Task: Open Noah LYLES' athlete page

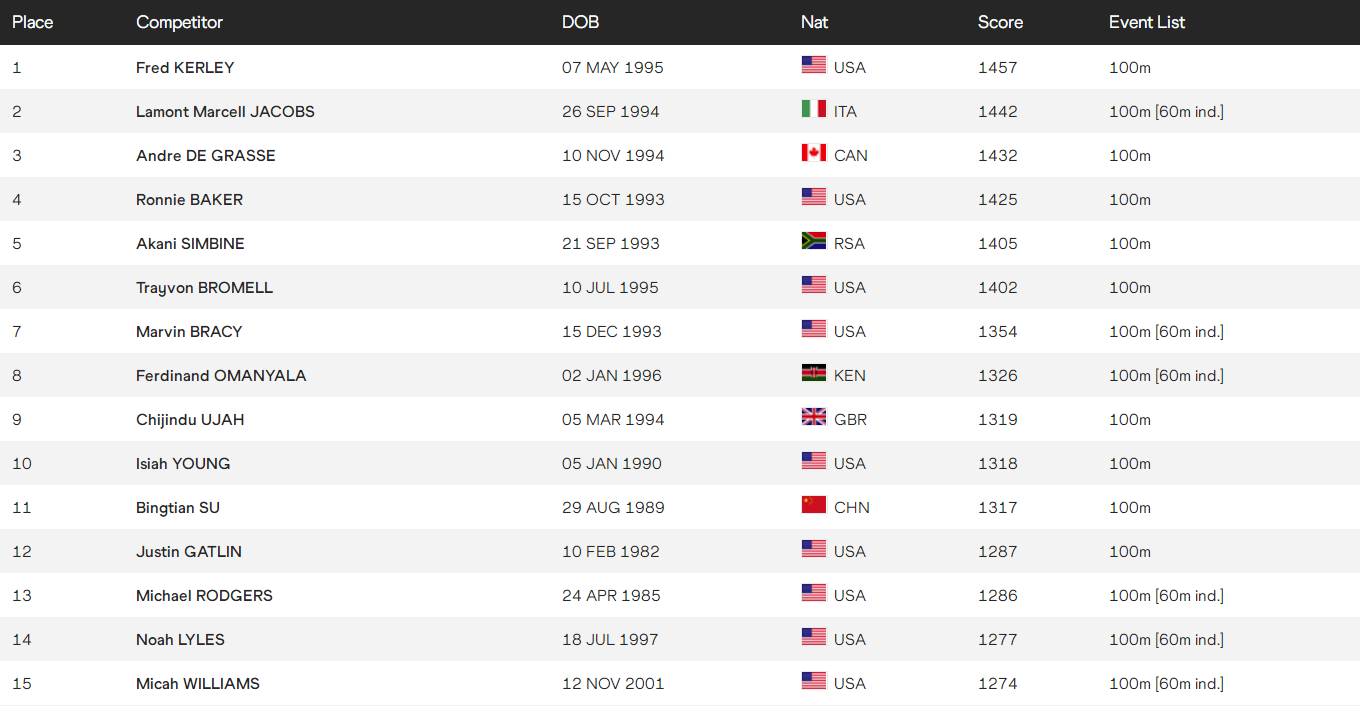Action: click(x=180, y=640)
